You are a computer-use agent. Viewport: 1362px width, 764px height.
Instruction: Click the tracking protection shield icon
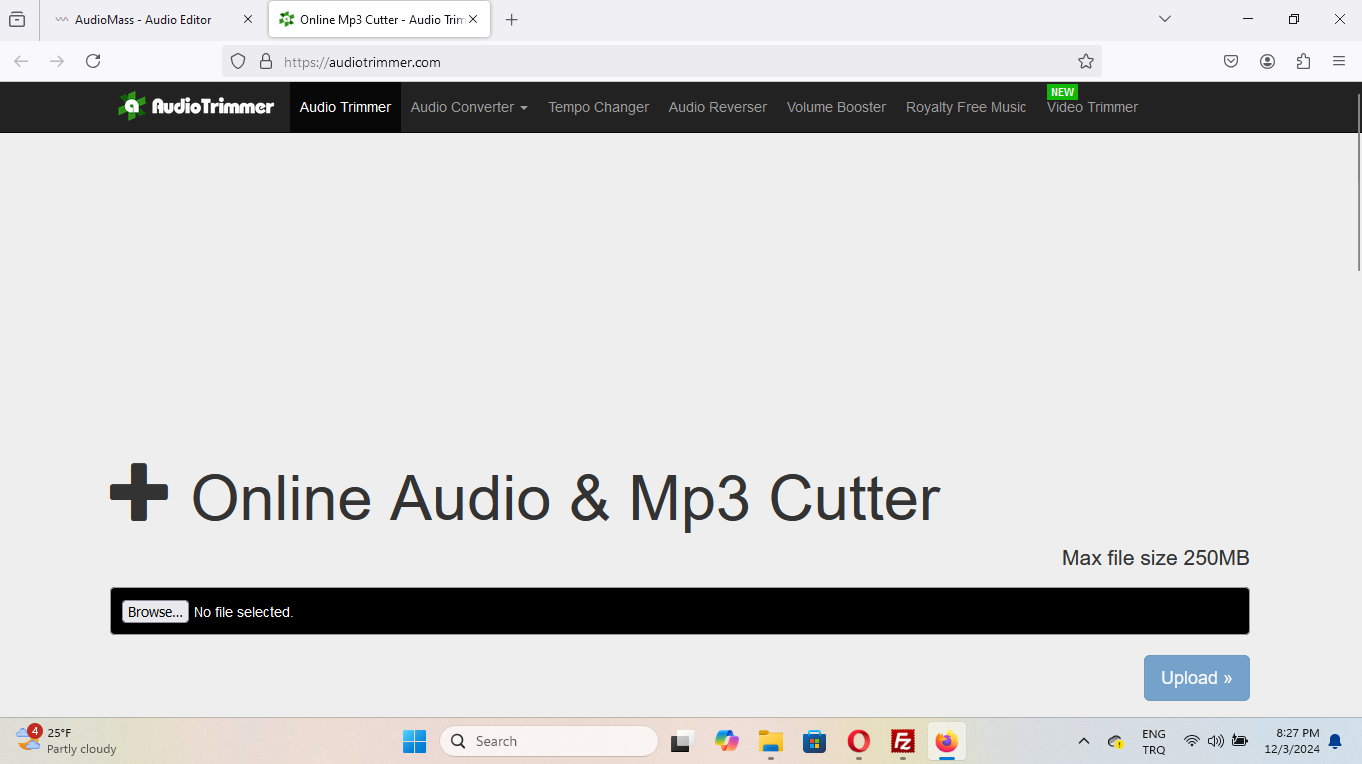click(238, 61)
